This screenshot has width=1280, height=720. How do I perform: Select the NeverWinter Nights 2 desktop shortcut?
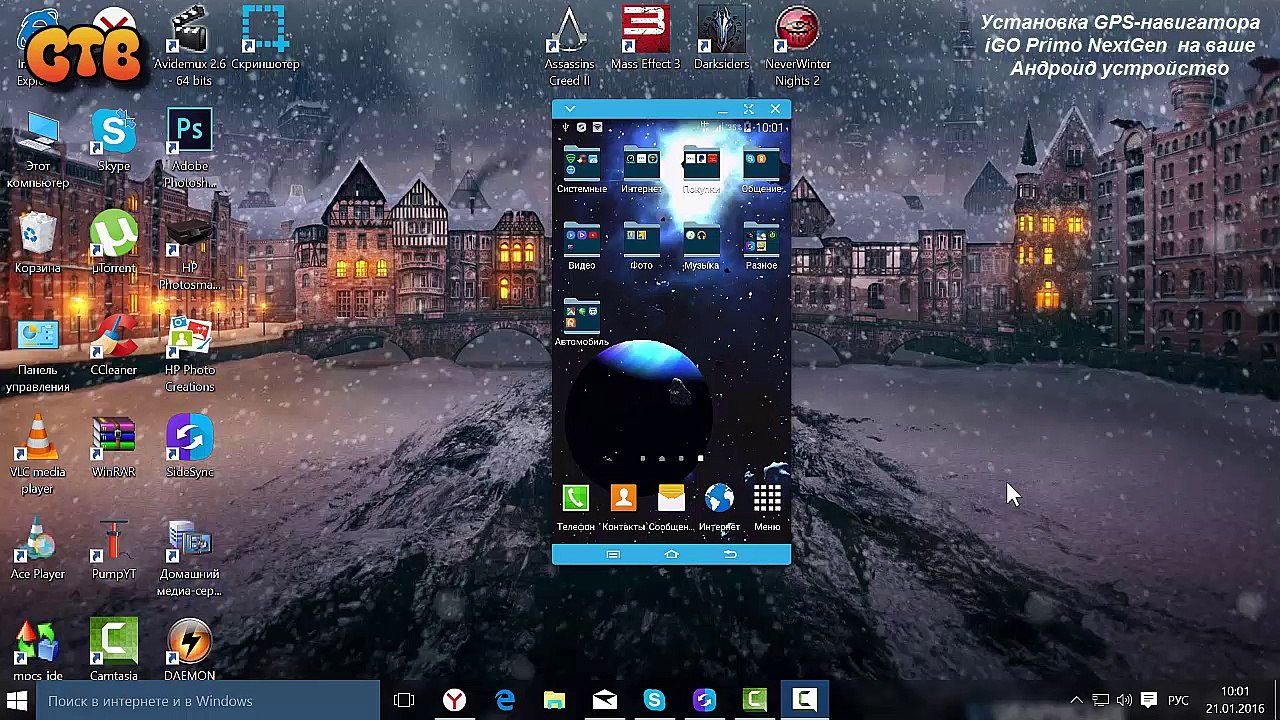(797, 46)
